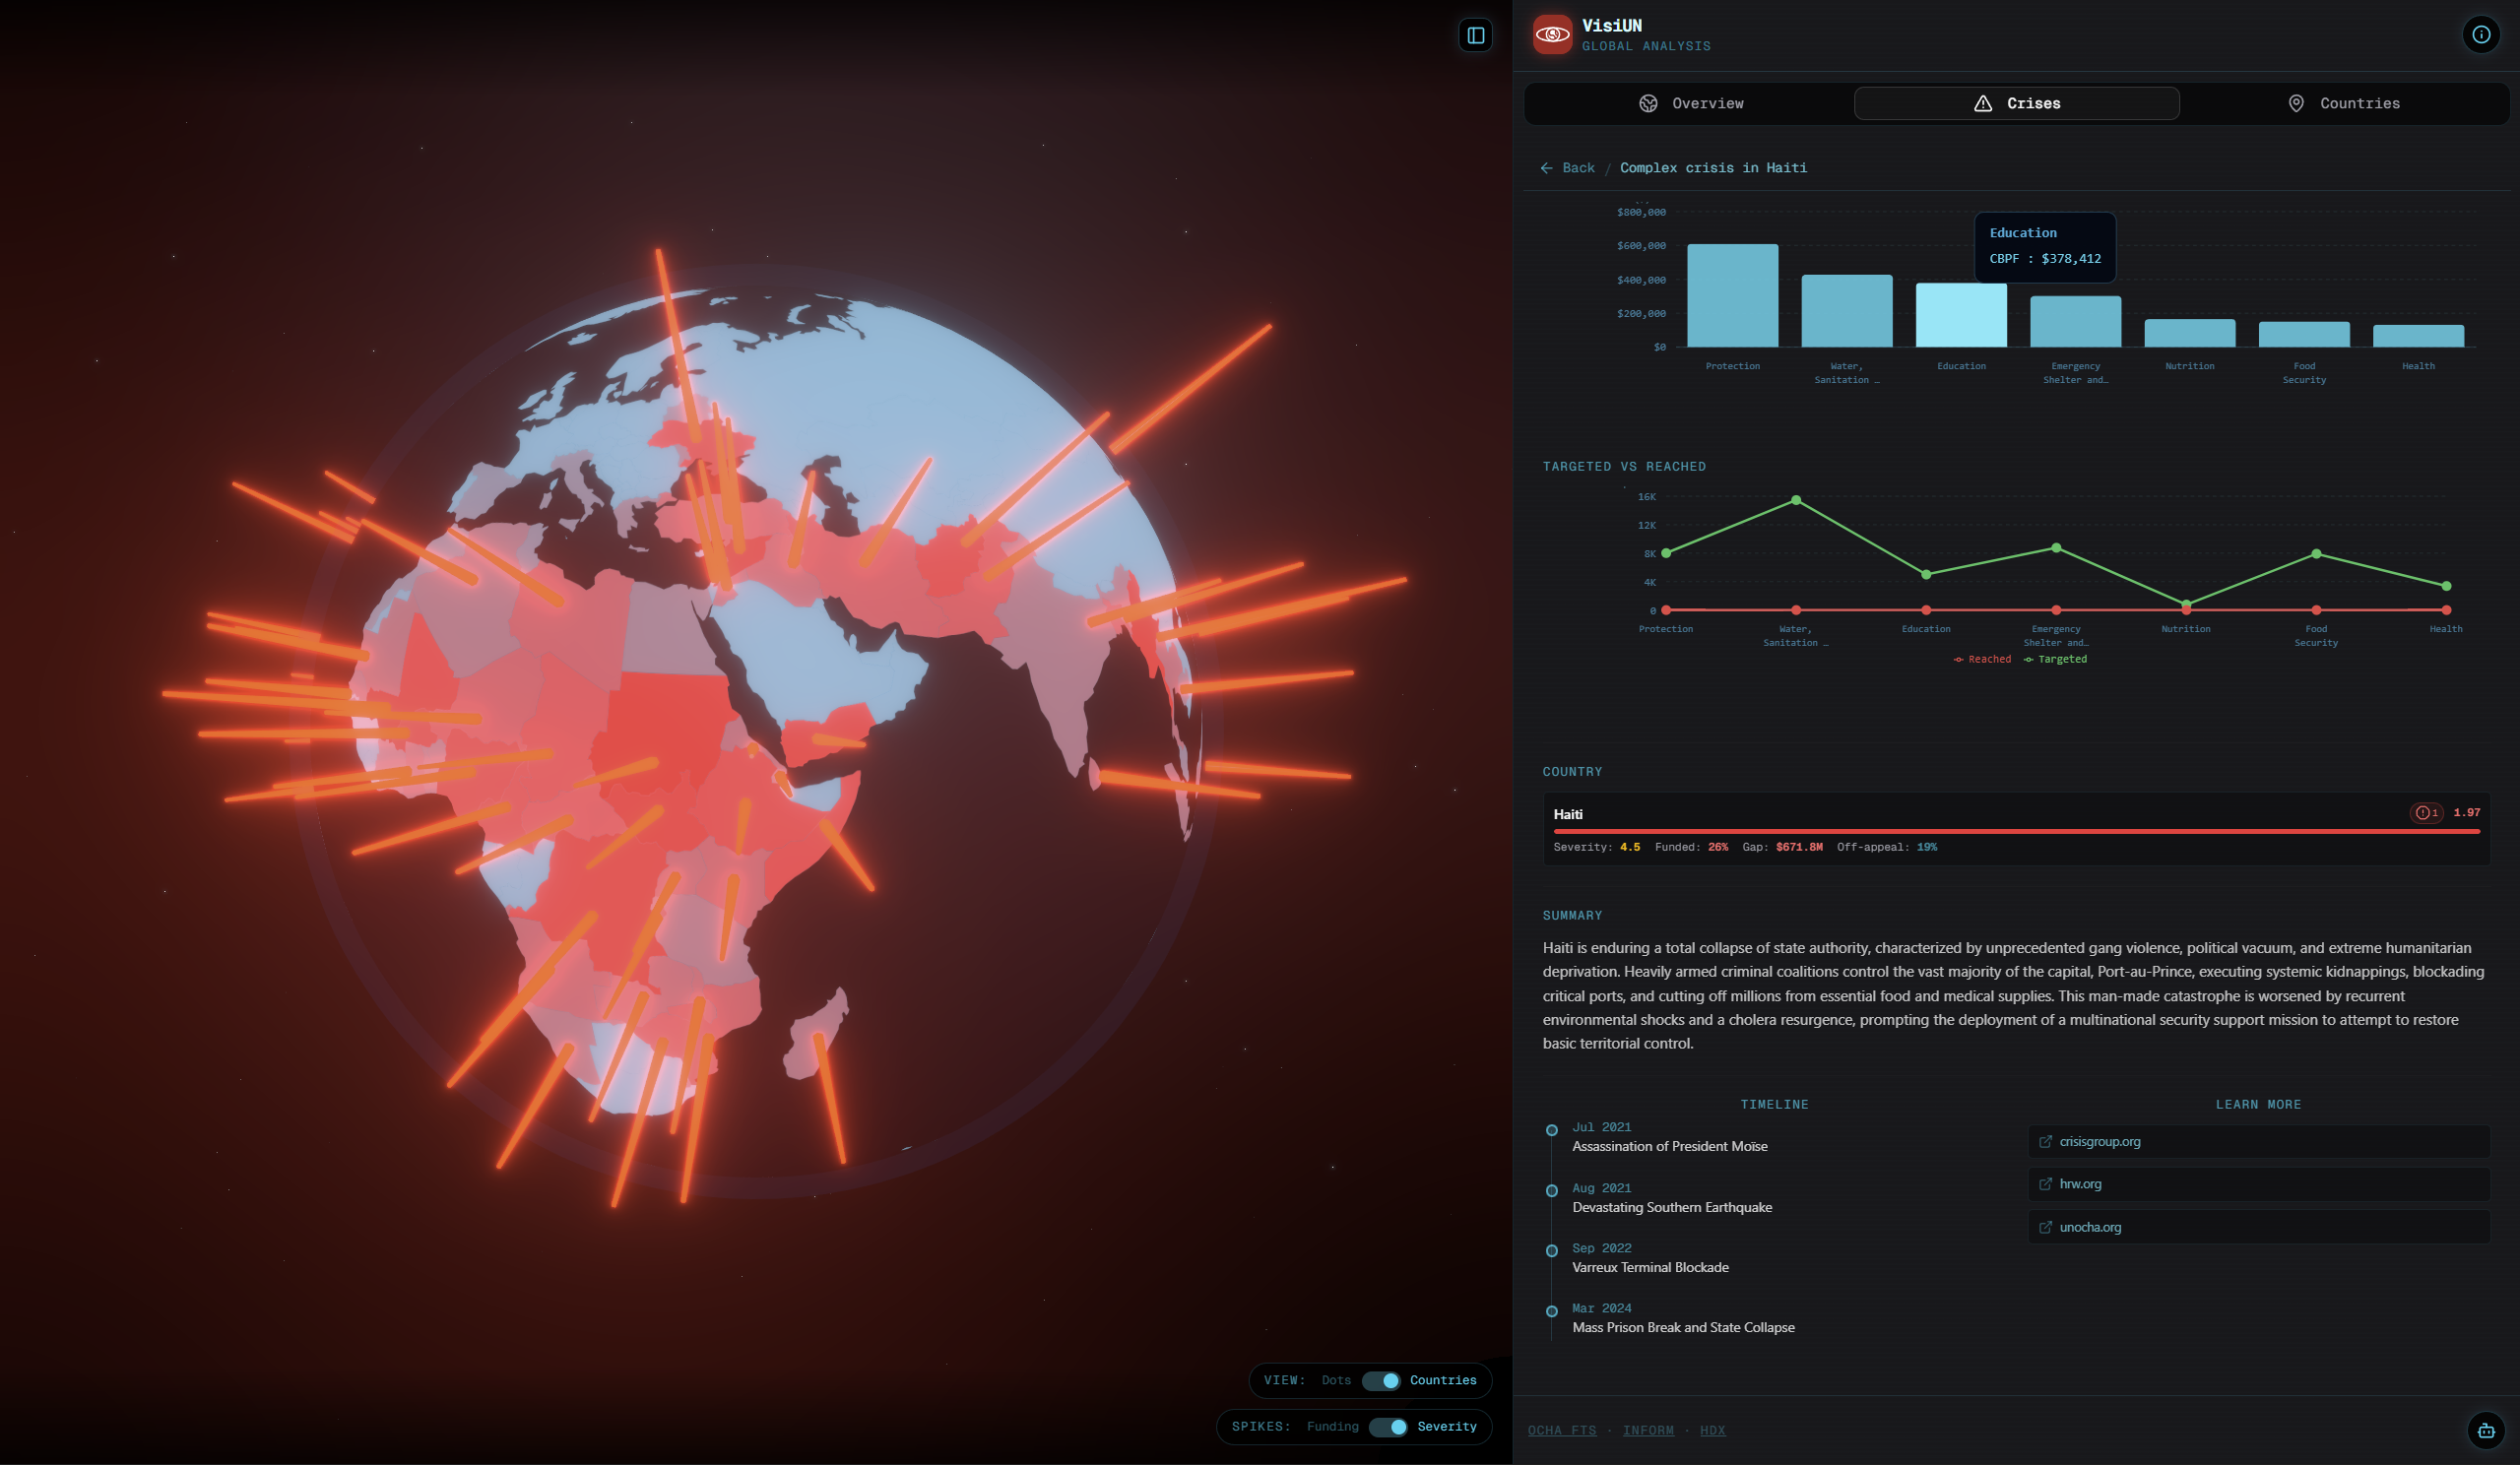The image size is (2520, 1465).
Task: Toggle the Funding/Severity spikes switch
Action: coord(1388,1427)
